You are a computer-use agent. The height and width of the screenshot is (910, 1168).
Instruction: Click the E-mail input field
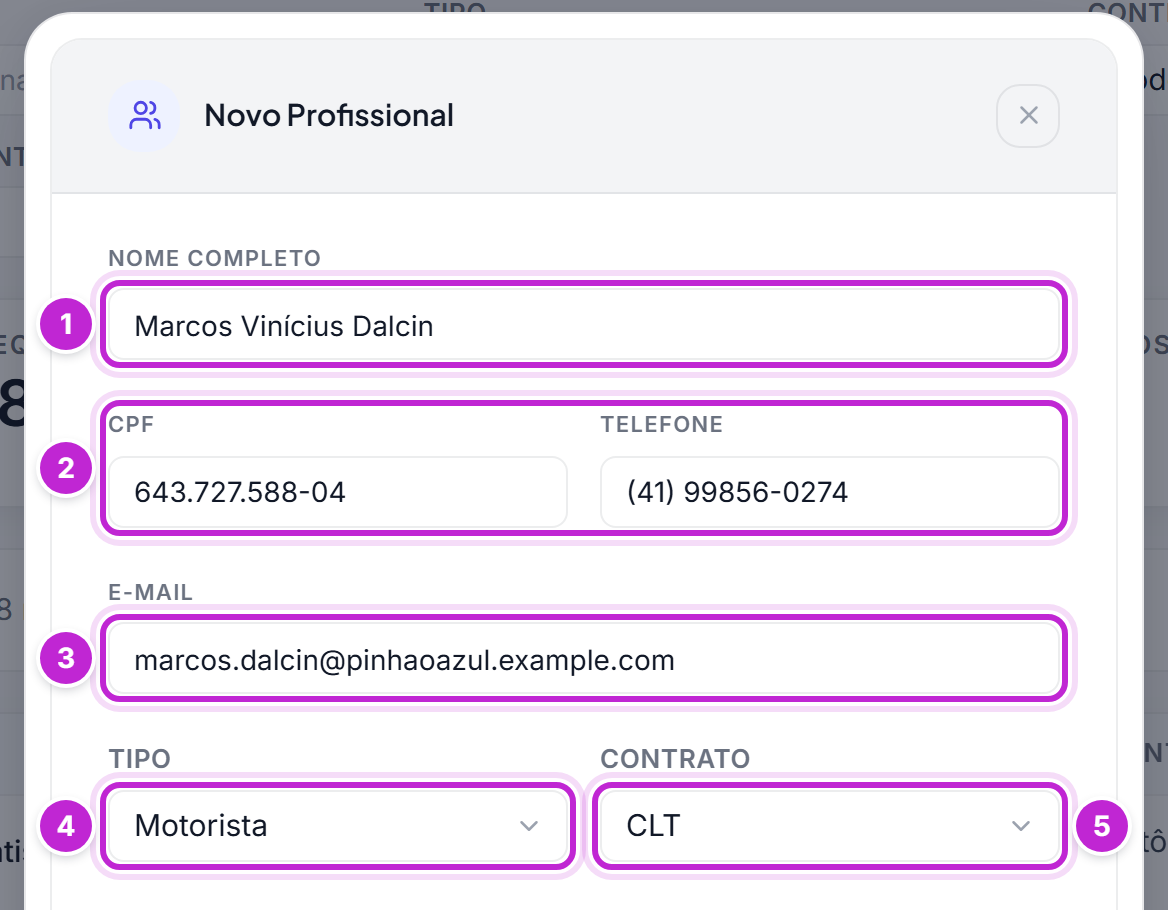[x=584, y=660]
